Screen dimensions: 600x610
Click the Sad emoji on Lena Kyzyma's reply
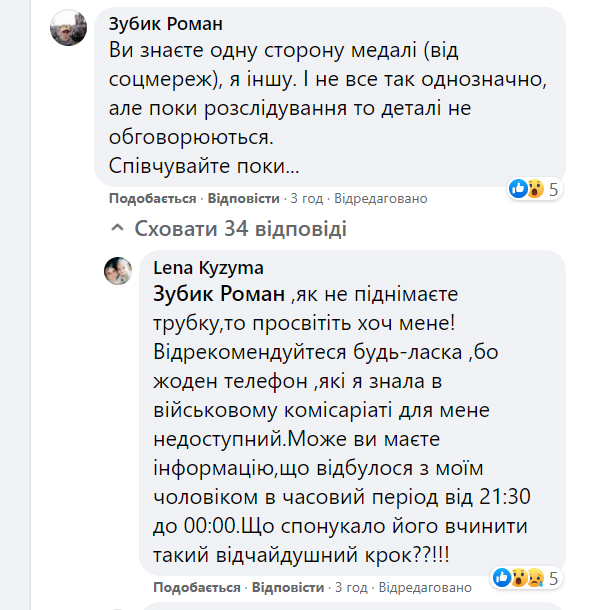pyautogui.click(x=535, y=577)
